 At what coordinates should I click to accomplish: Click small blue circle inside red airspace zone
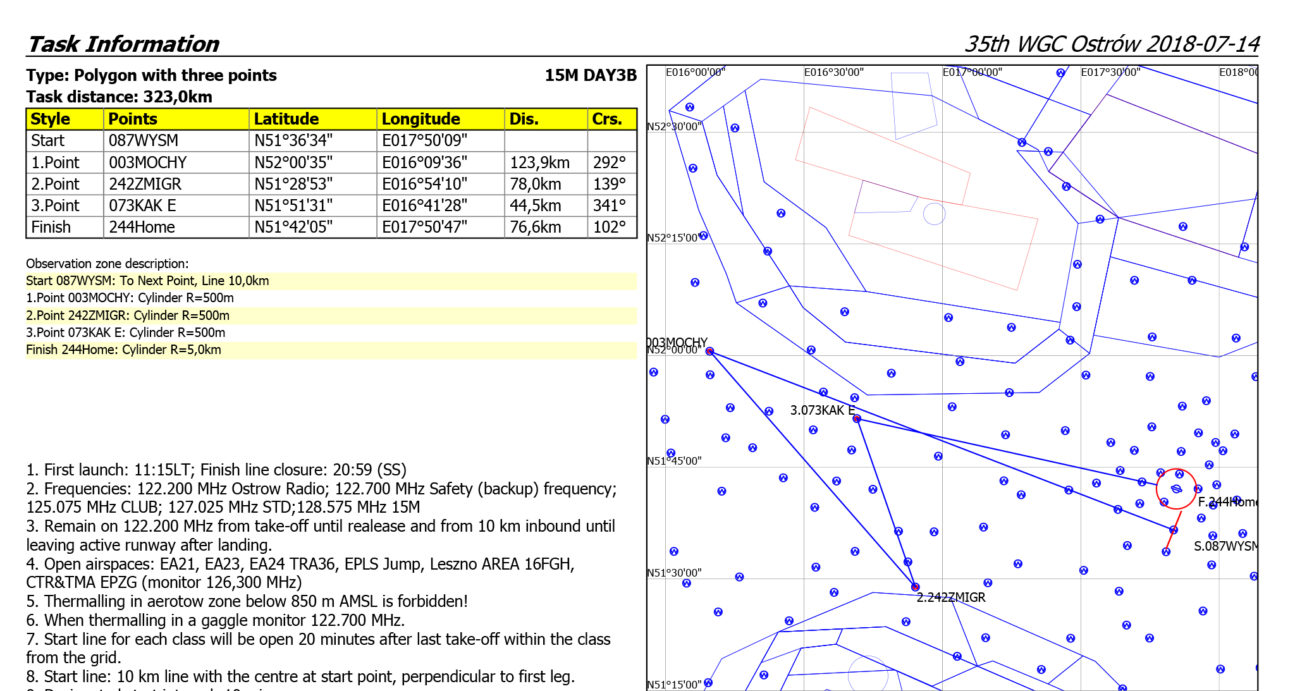(933, 213)
